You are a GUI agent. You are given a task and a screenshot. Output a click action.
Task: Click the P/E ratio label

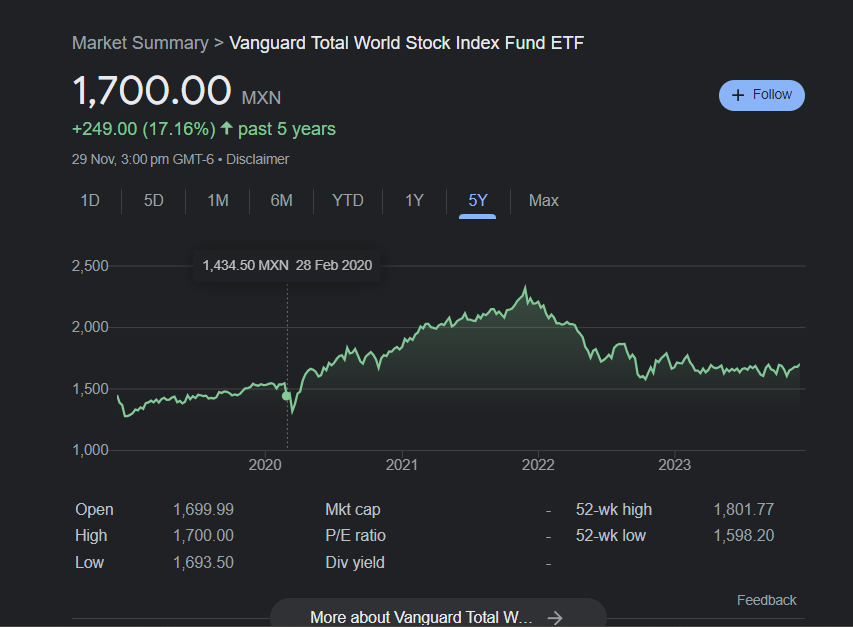click(355, 536)
